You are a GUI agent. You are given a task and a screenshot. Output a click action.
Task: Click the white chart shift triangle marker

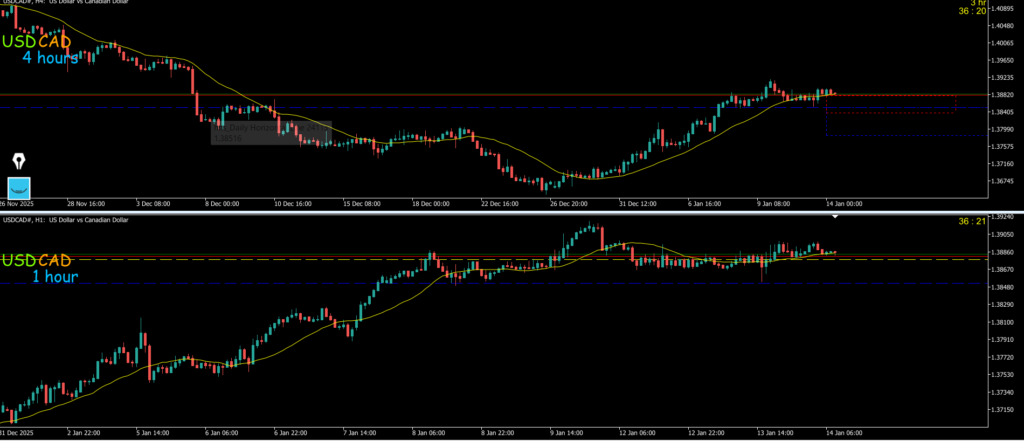click(835, 216)
